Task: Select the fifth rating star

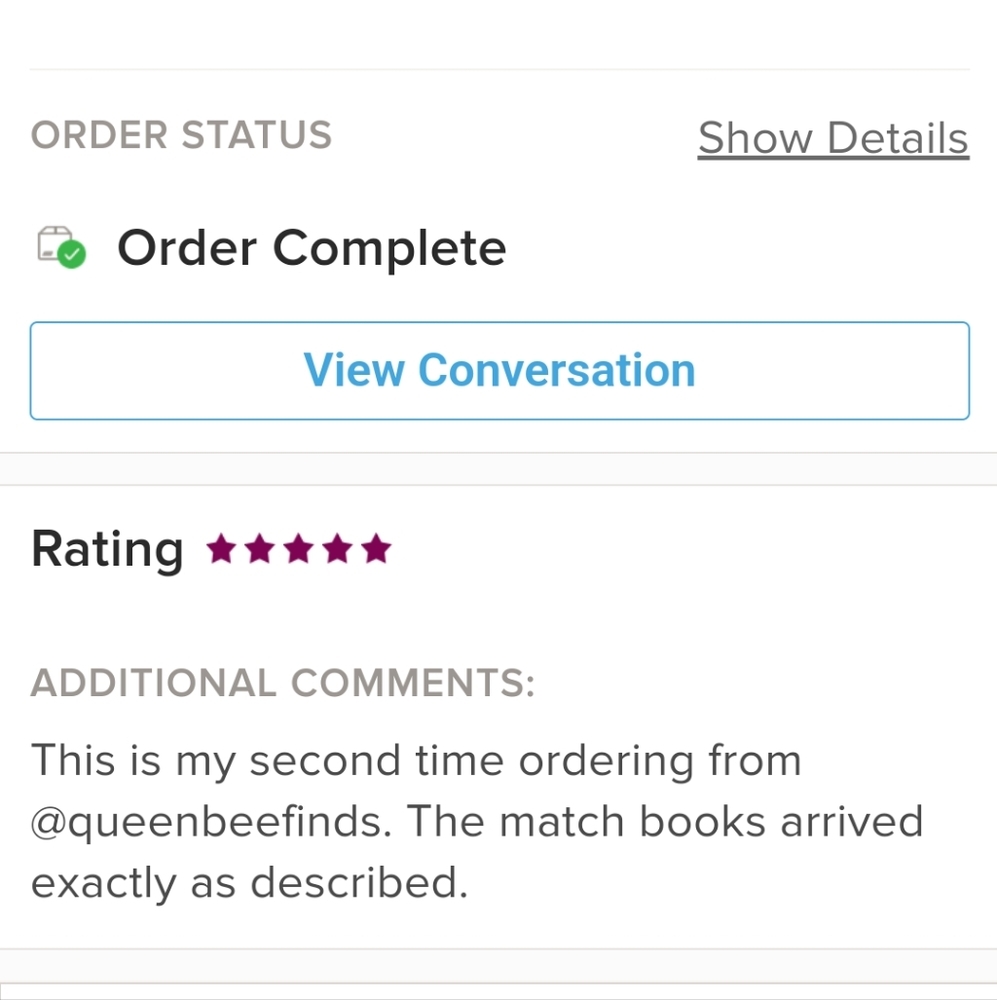Action: 376,549
